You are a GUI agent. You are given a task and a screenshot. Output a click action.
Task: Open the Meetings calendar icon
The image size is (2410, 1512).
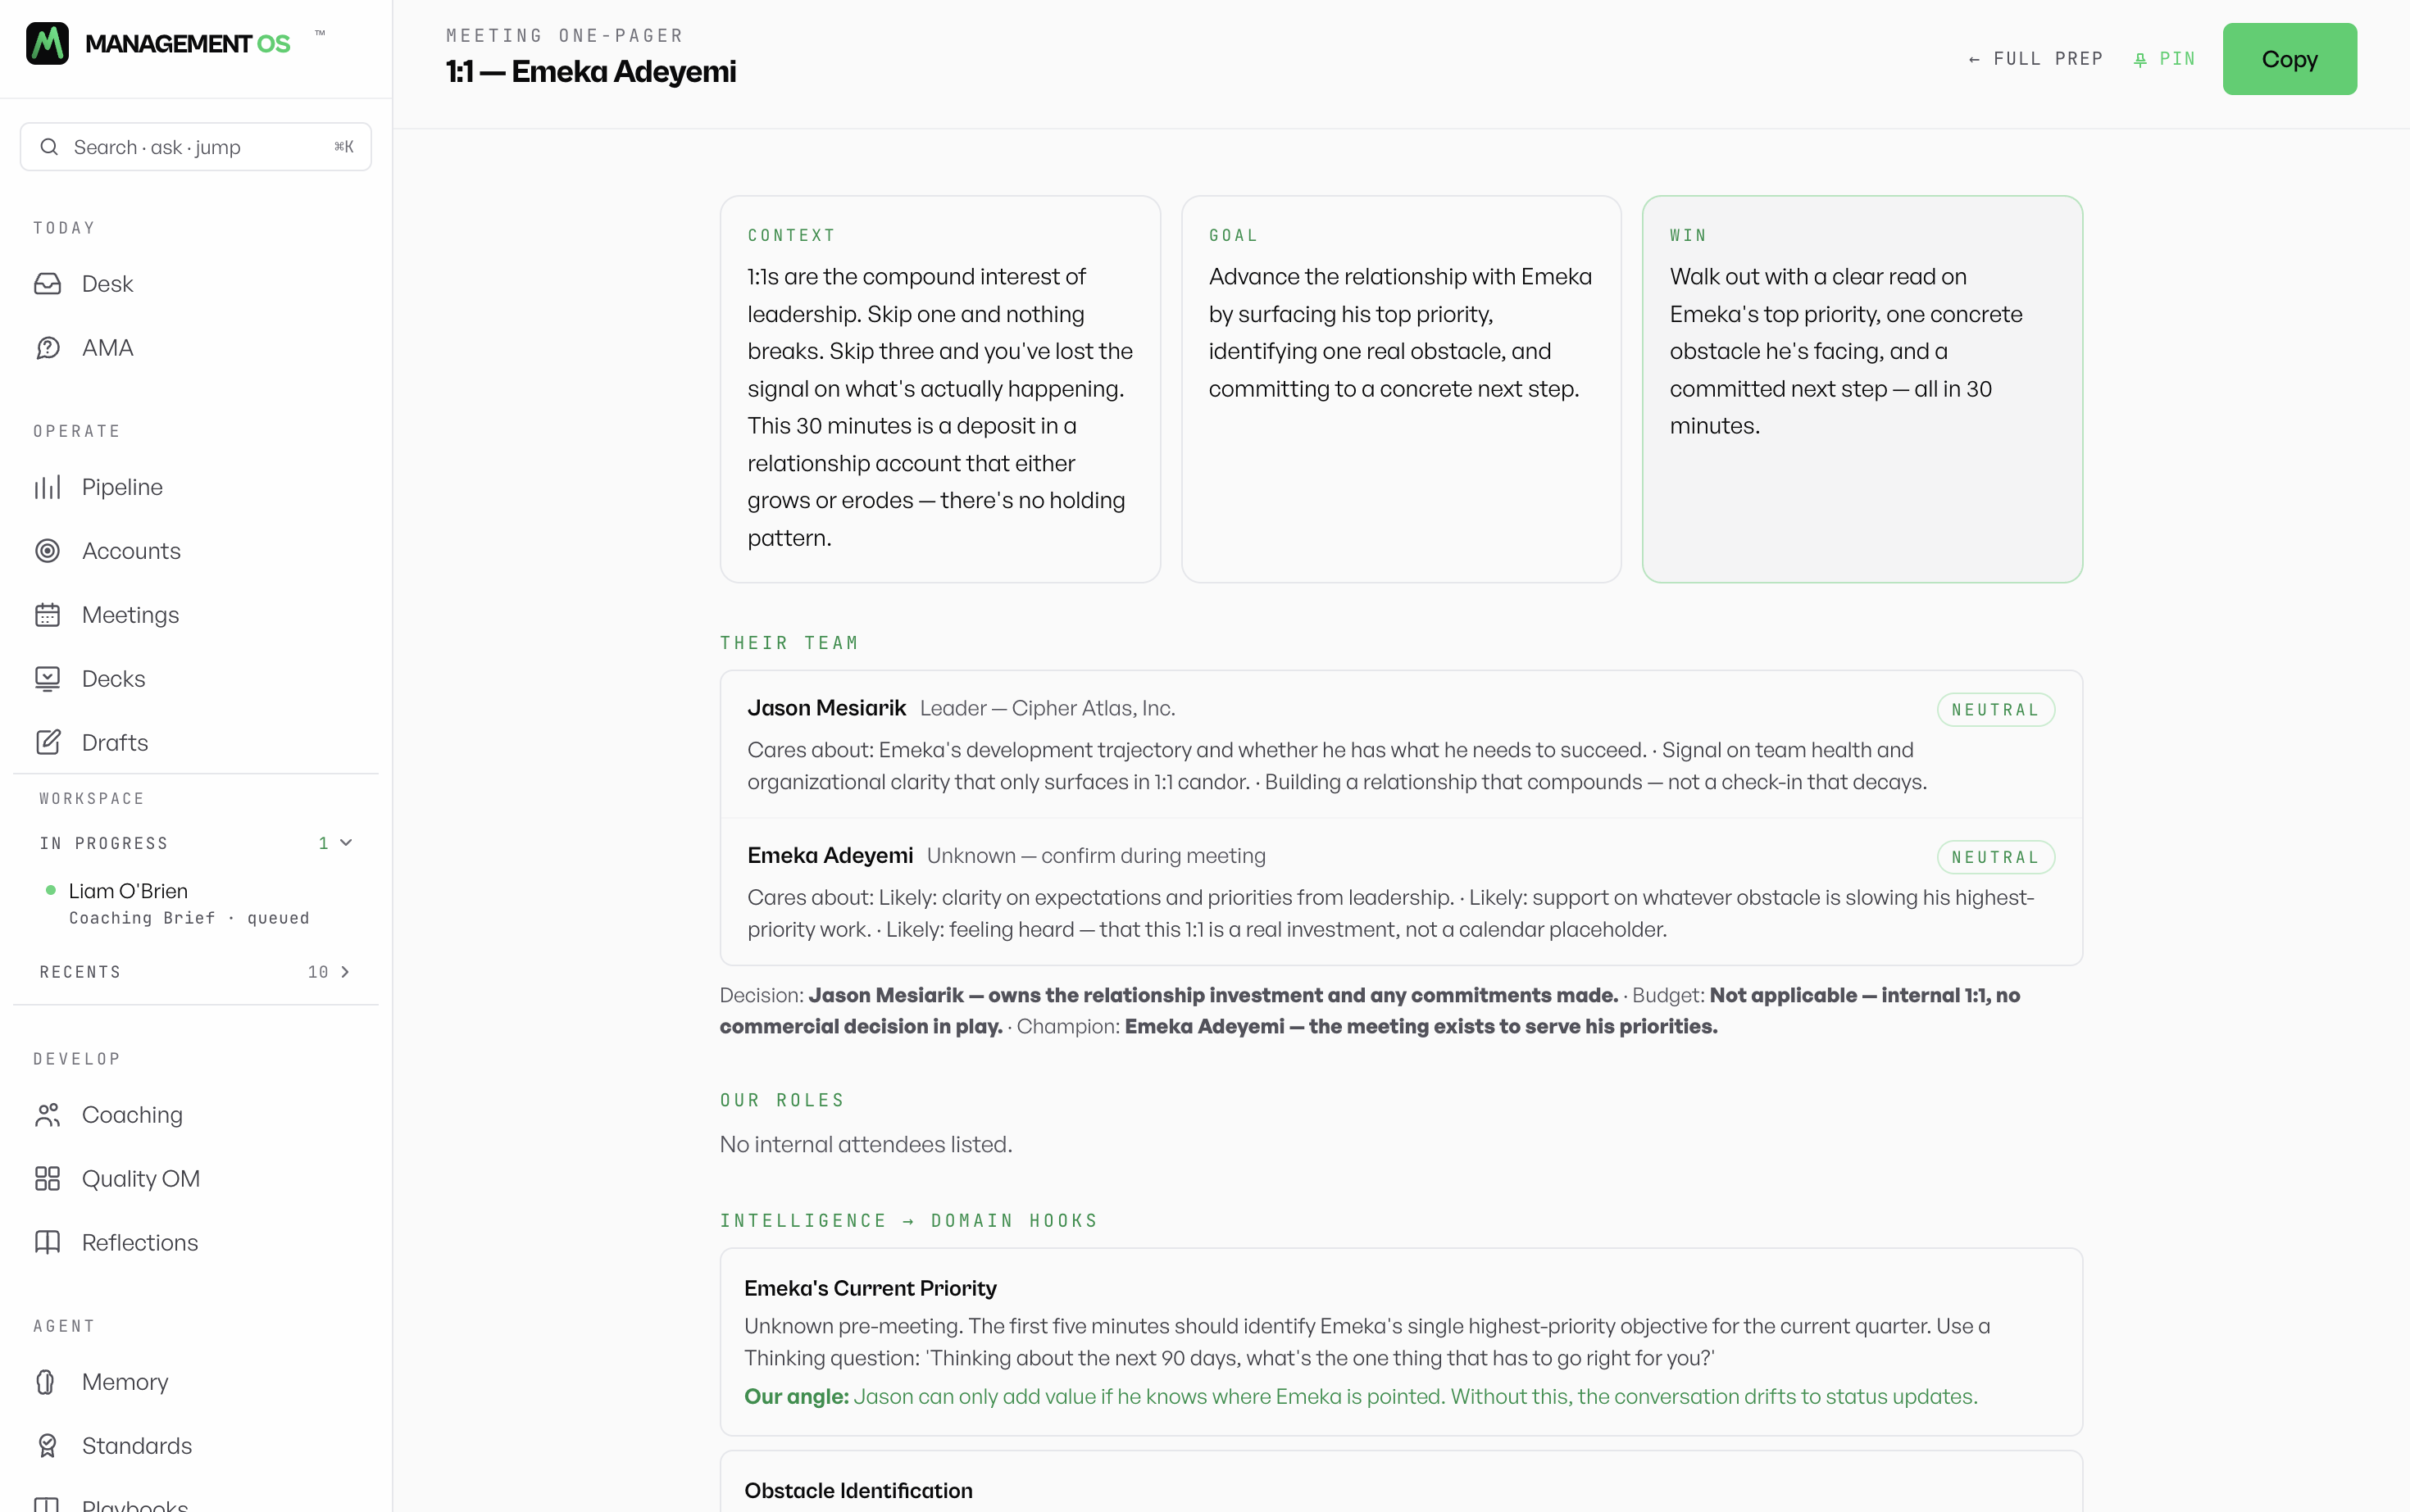tap(47, 615)
